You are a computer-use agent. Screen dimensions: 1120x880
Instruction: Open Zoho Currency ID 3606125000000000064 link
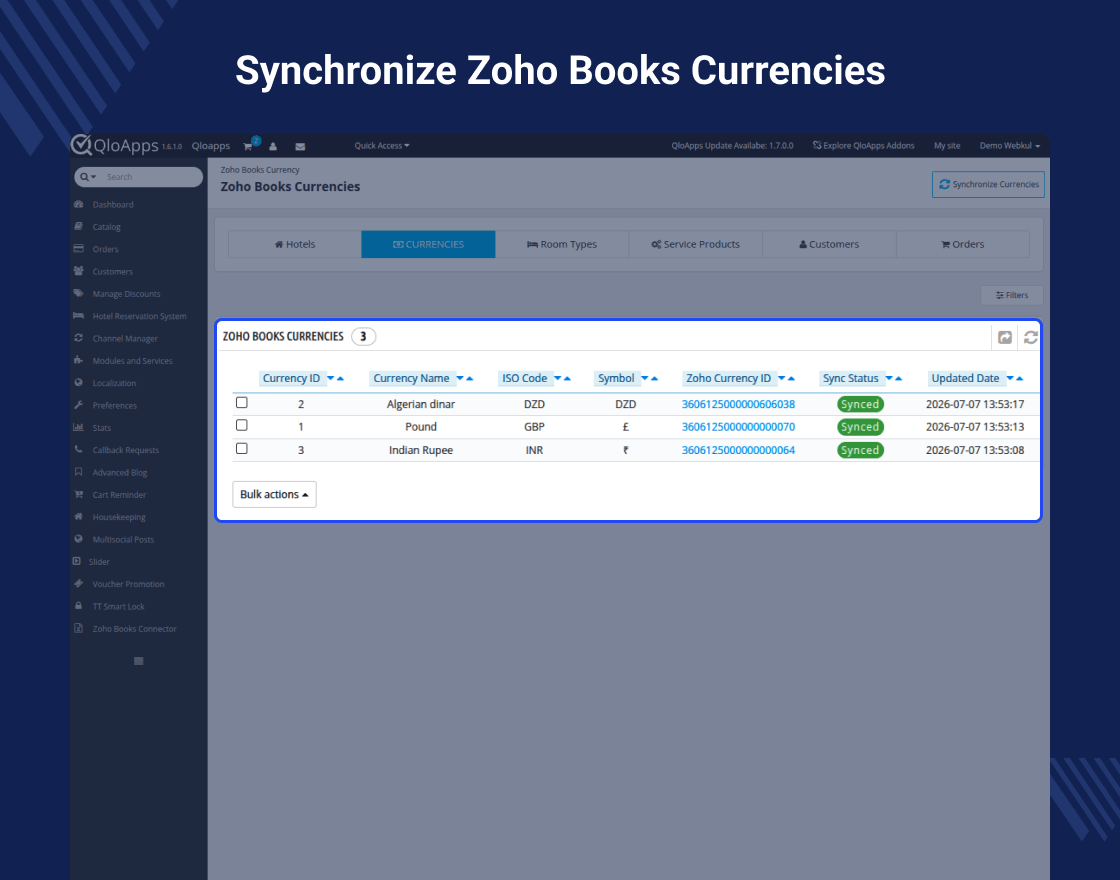(738, 450)
